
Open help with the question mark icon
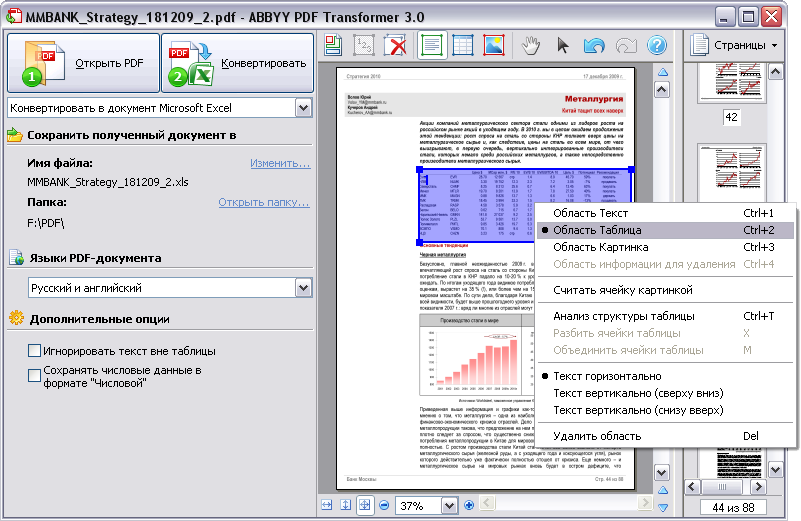pyautogui.click(x=657, y=45)
